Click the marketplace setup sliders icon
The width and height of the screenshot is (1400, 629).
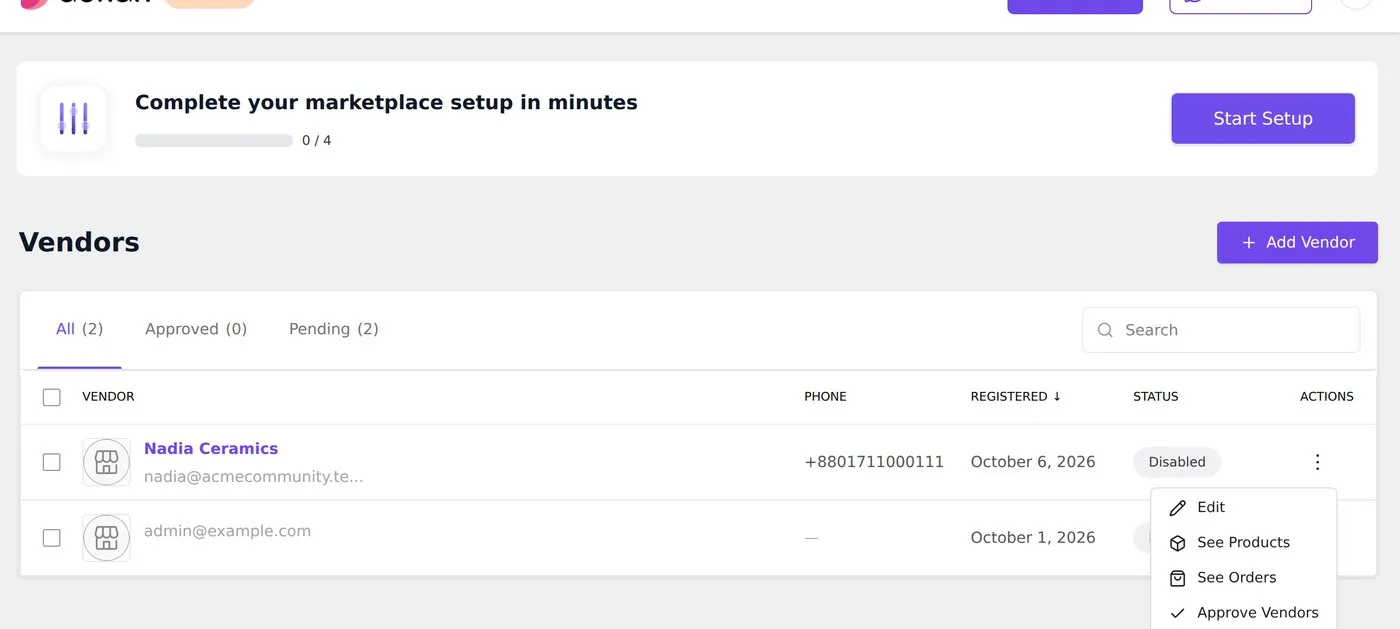tap(74, 118)
